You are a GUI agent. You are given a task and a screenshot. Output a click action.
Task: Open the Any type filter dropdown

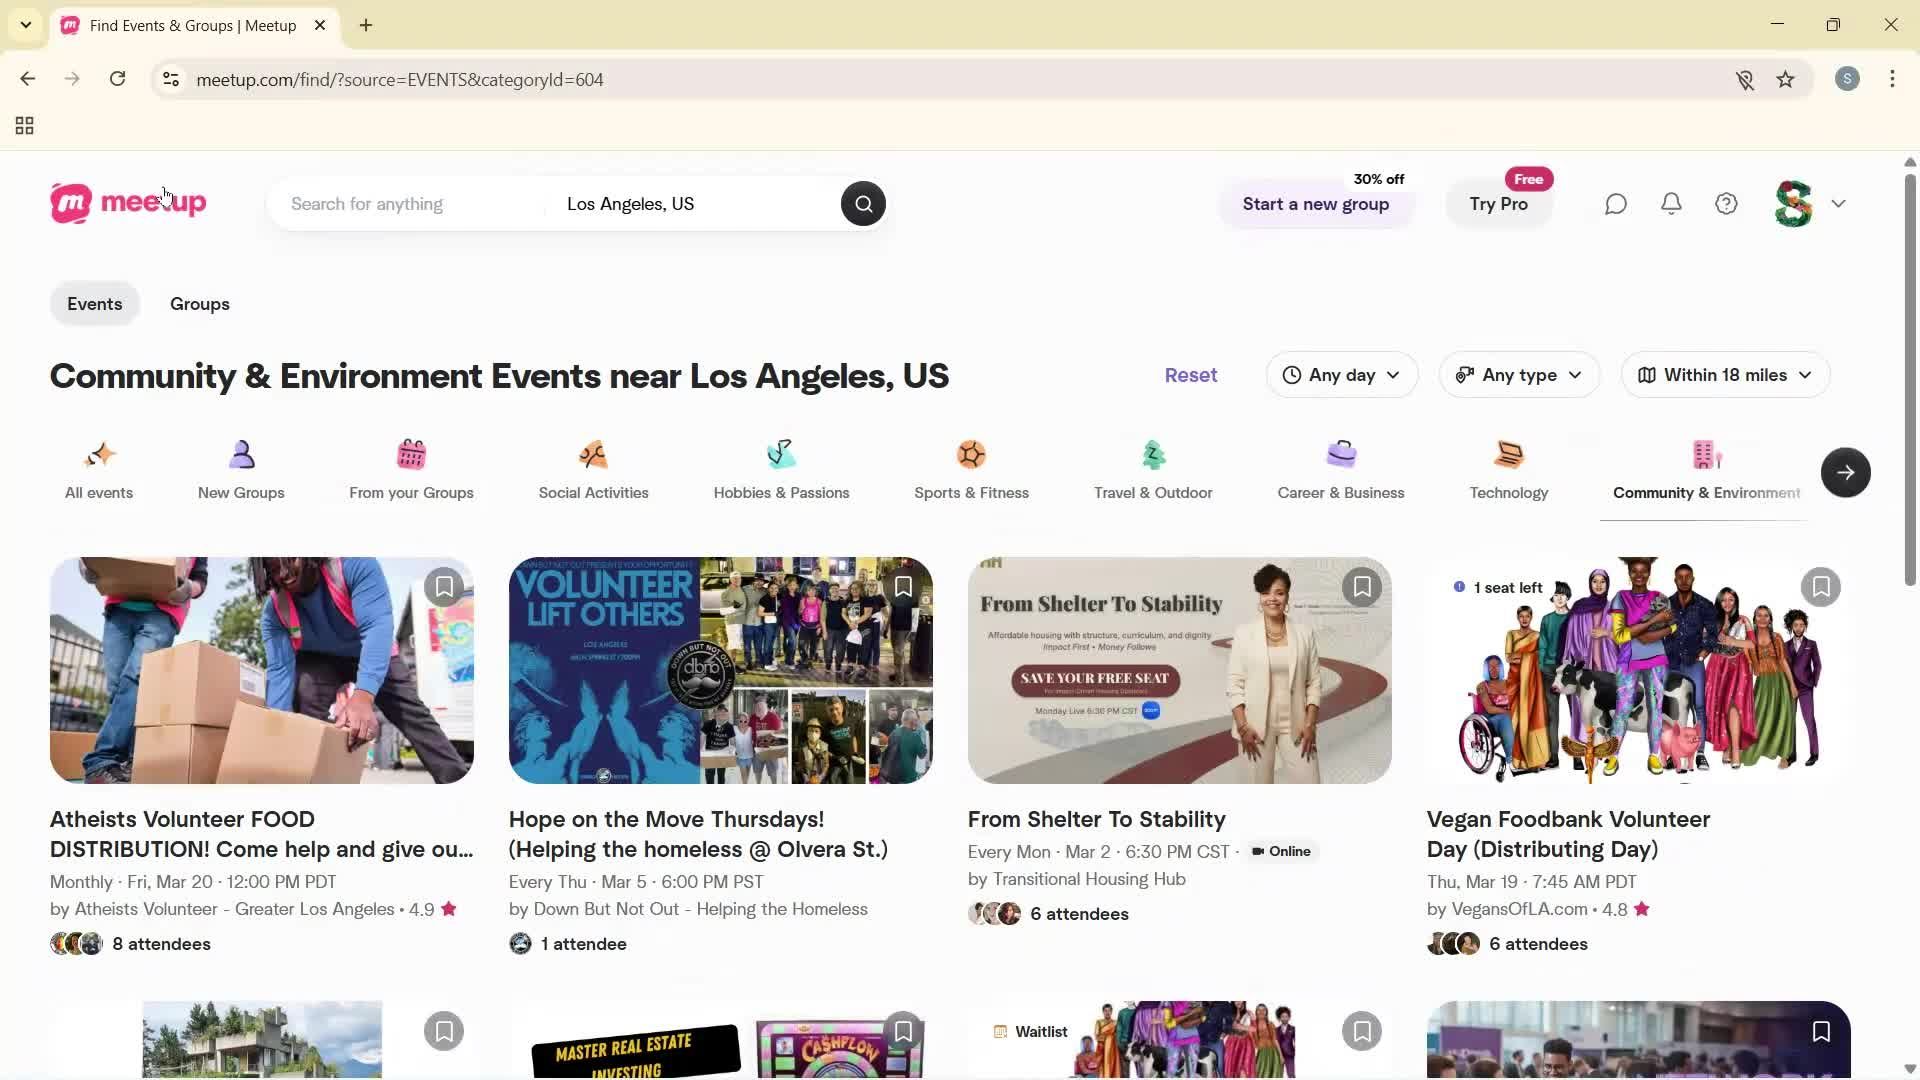[x=1518, y=375]
